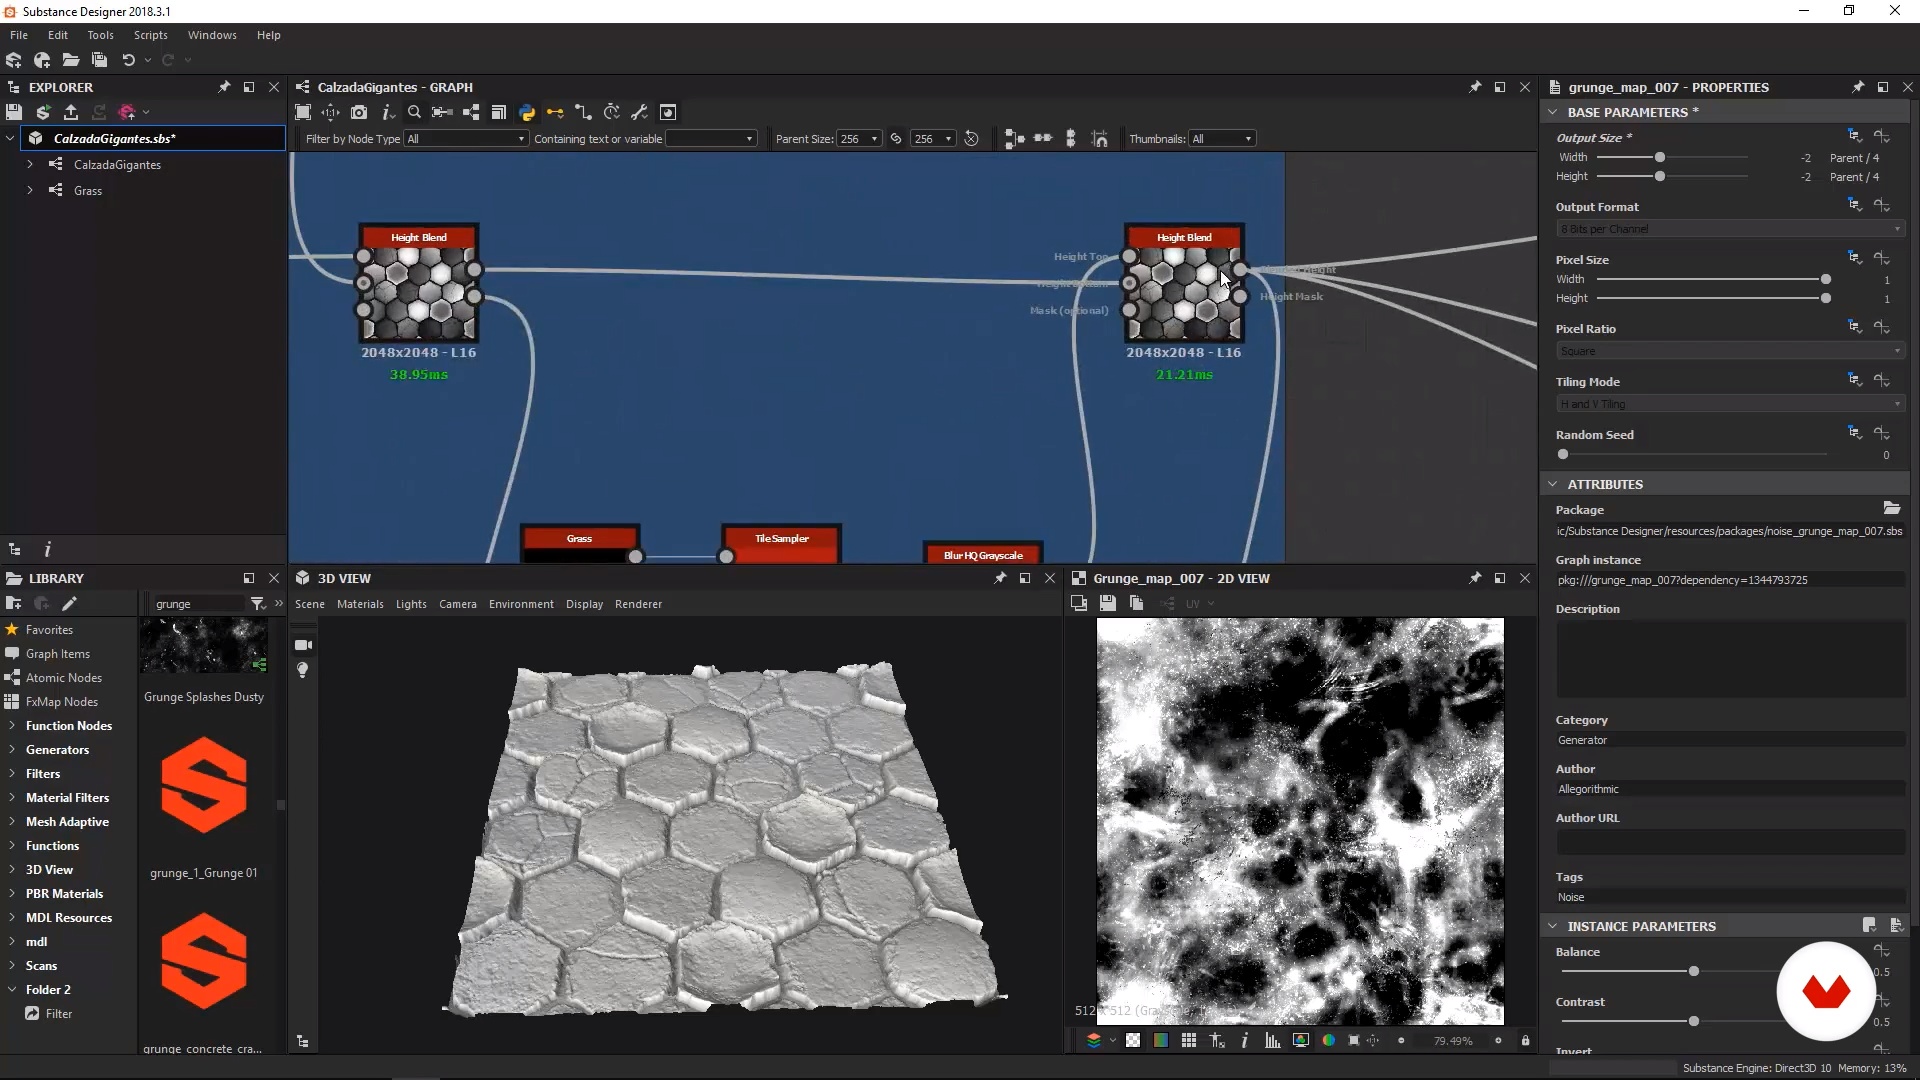The height and width of the screenshot is (1080, 1920).
Task: Open the Environment menu in 3D View
Action: [521, 604]
